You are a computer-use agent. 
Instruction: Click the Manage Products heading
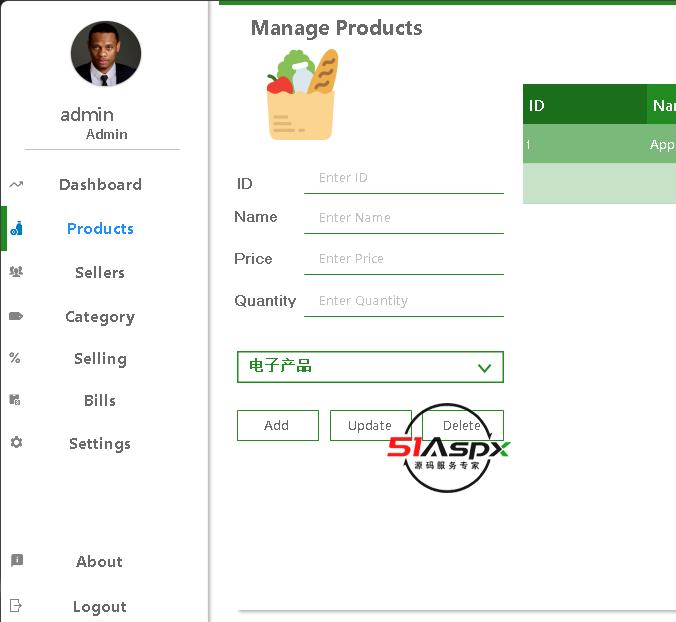point(336,28)
